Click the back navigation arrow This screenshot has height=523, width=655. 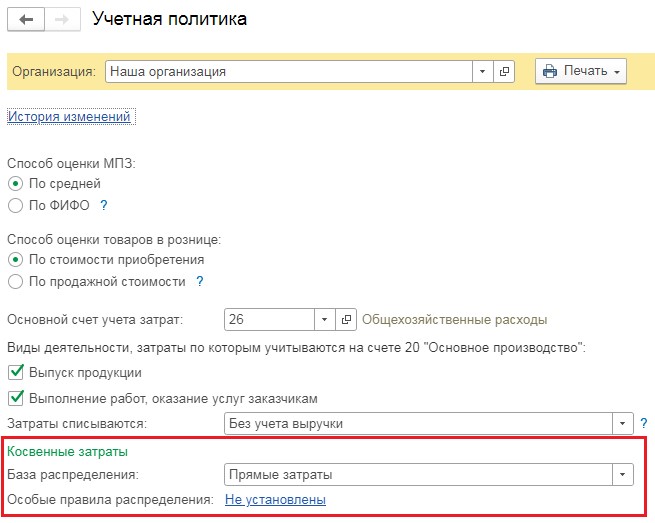tap(26, 19)
